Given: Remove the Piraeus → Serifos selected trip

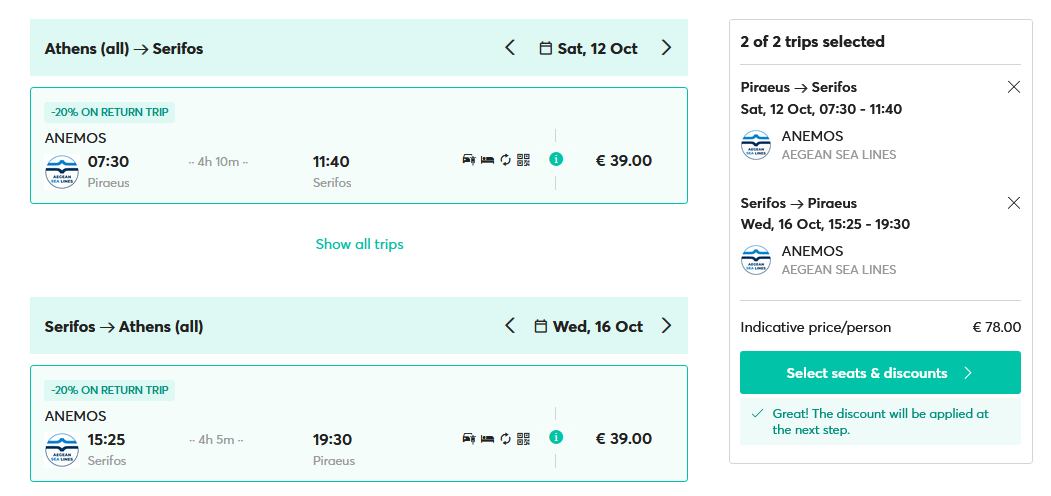Looking at the screenshot, I should coord(1014,87).
